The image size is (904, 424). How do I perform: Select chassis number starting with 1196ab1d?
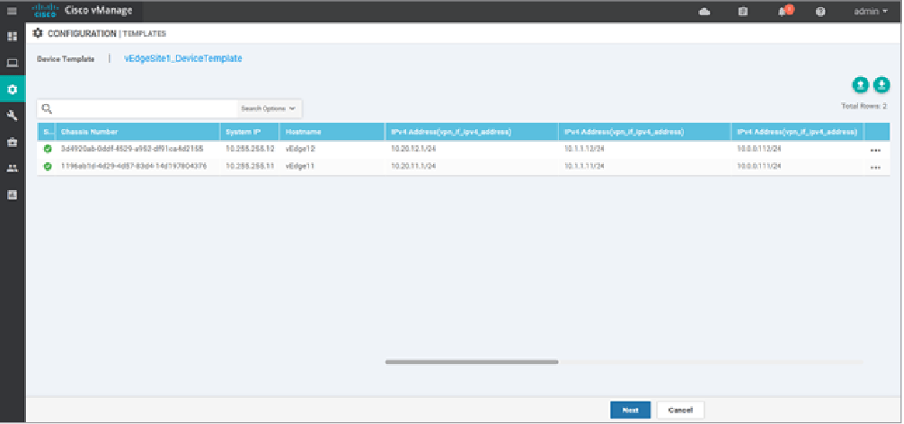point(134,166)
